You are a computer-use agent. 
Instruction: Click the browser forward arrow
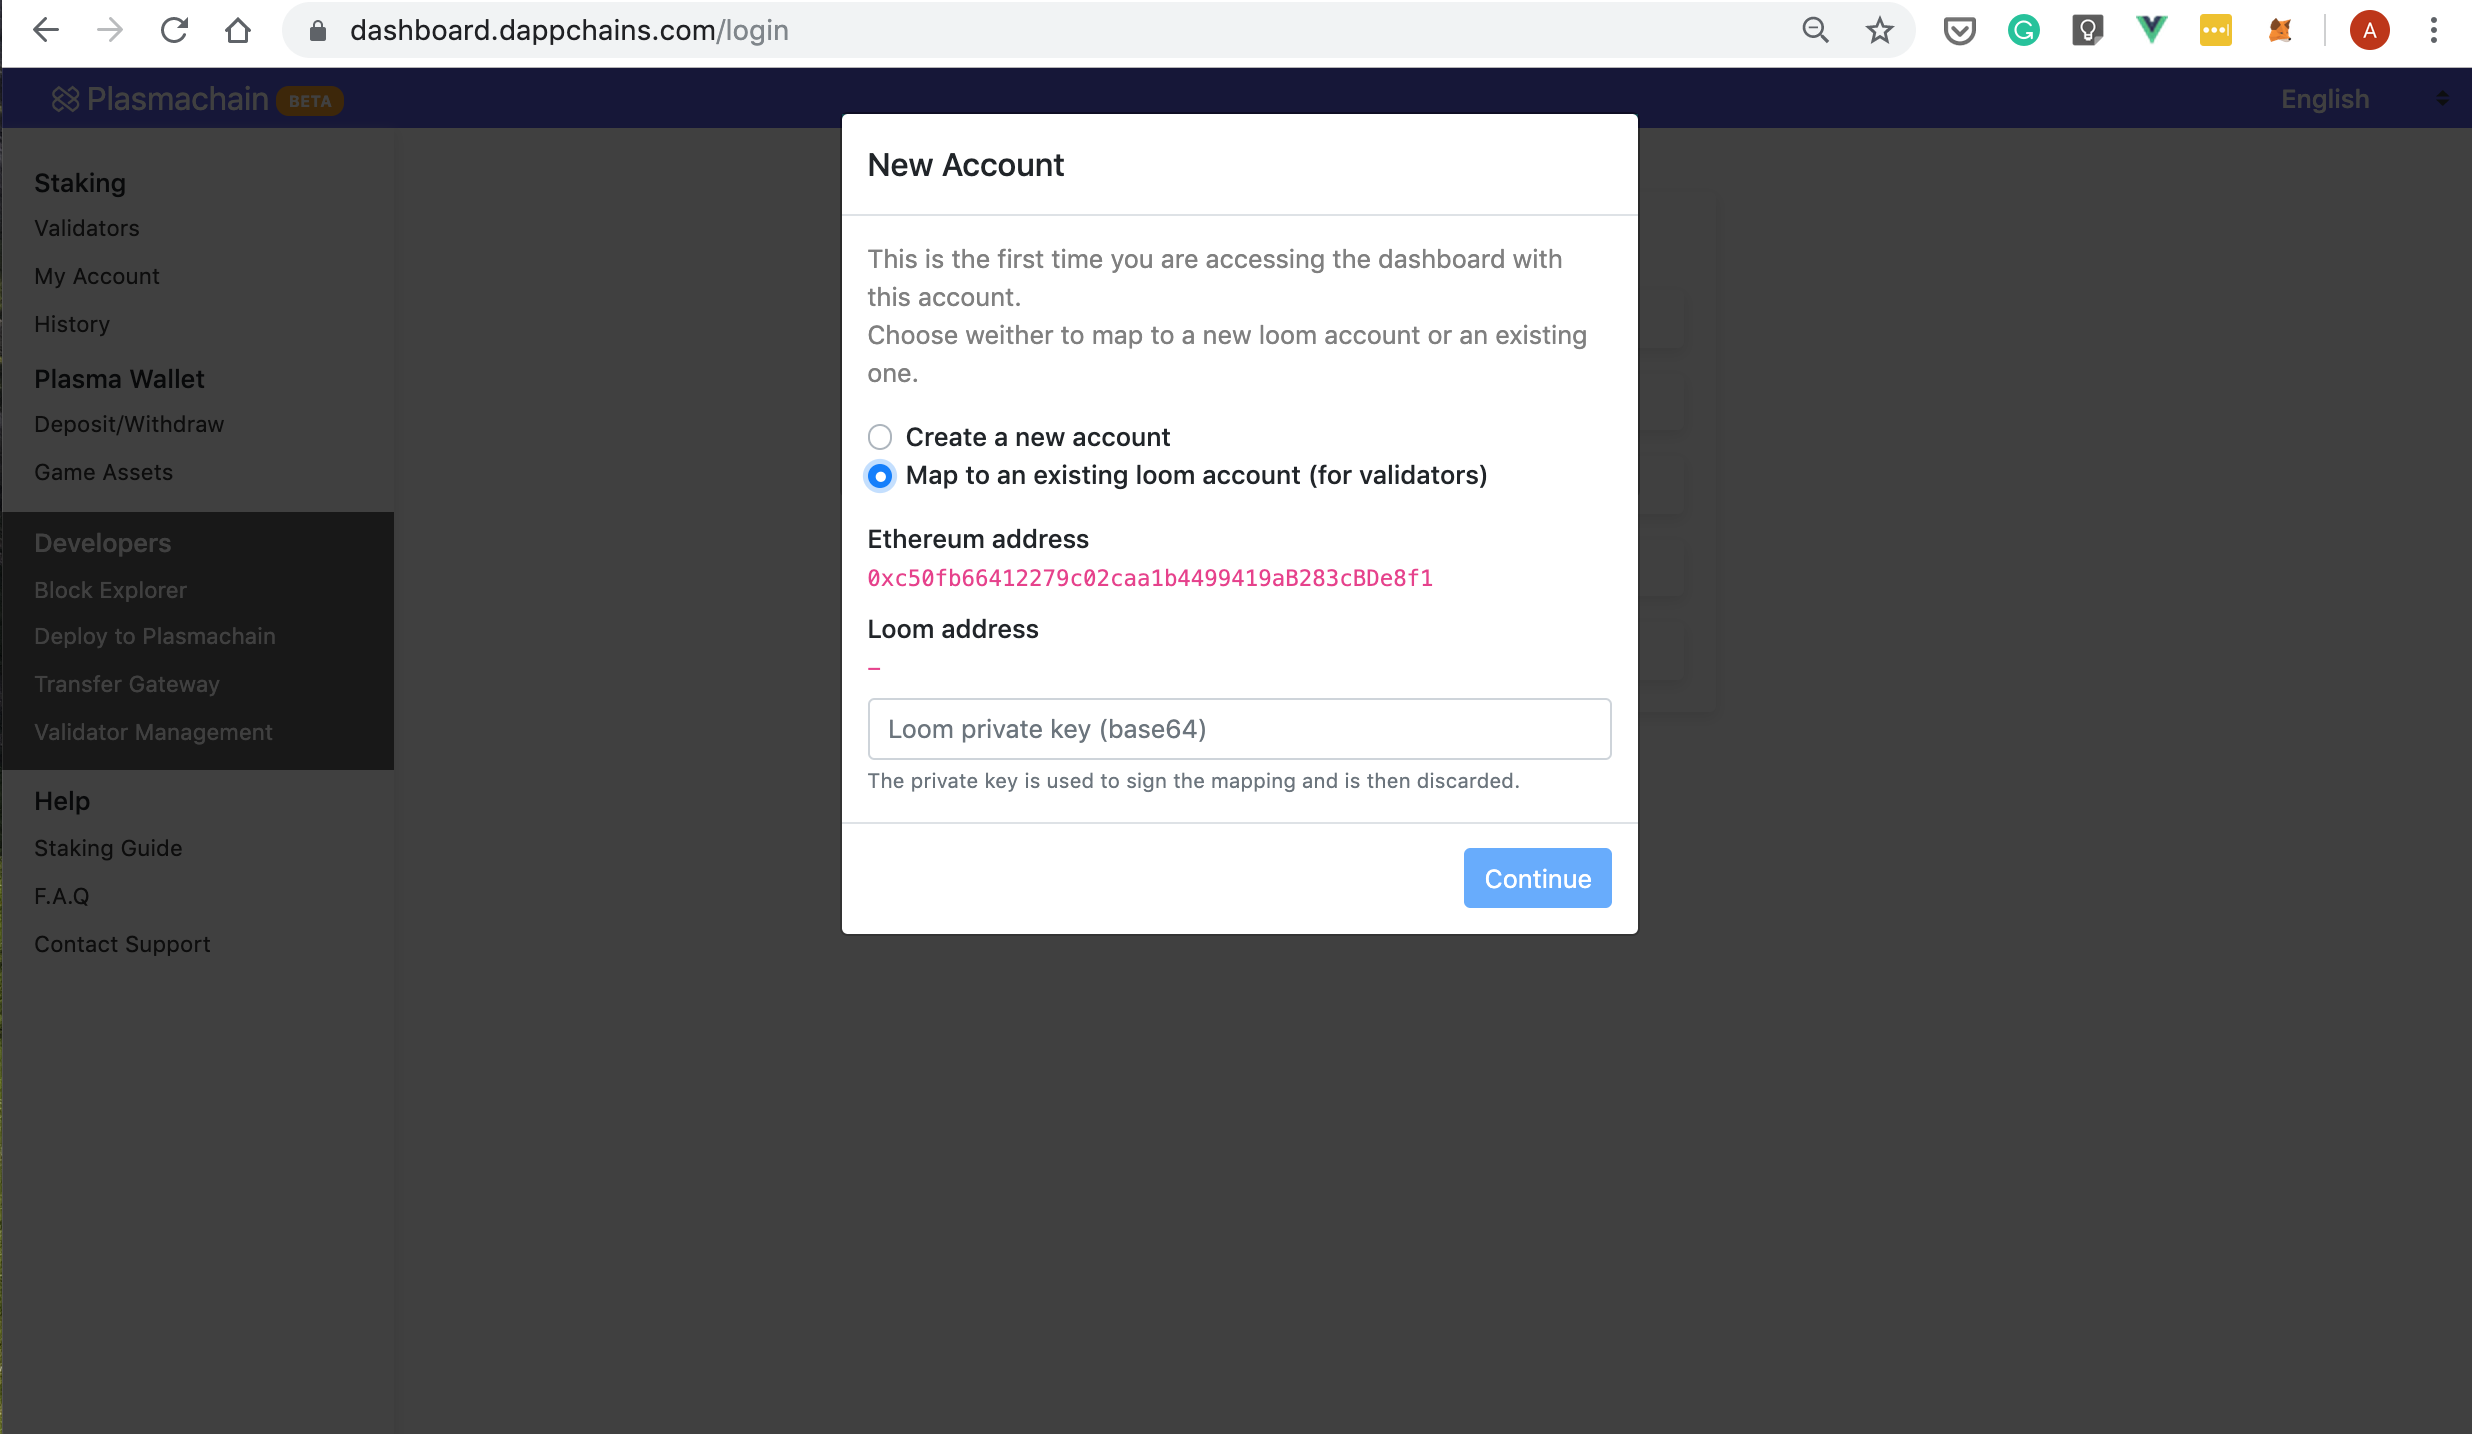[x=110, y=30]
